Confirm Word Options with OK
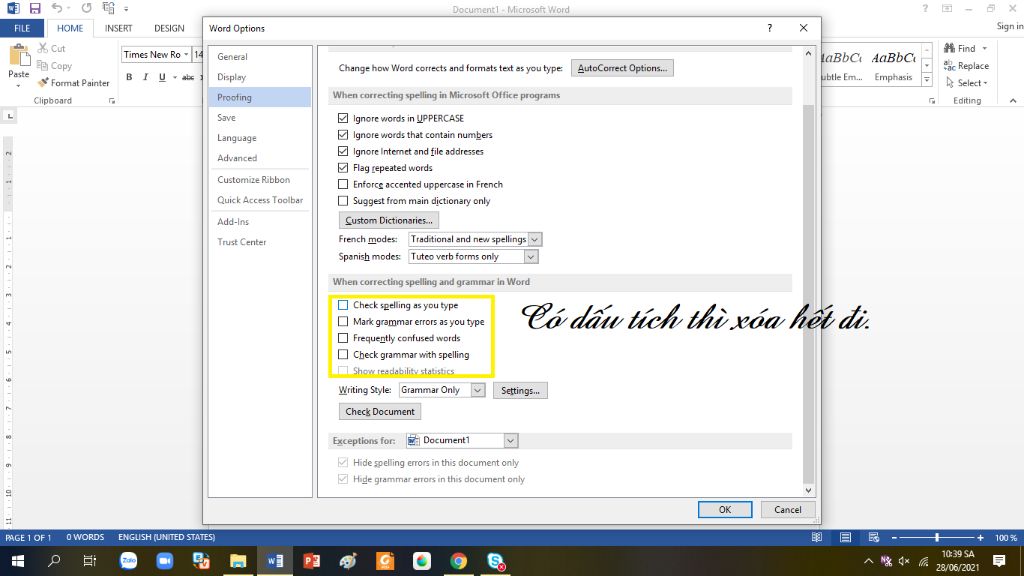 click(725, 509)
